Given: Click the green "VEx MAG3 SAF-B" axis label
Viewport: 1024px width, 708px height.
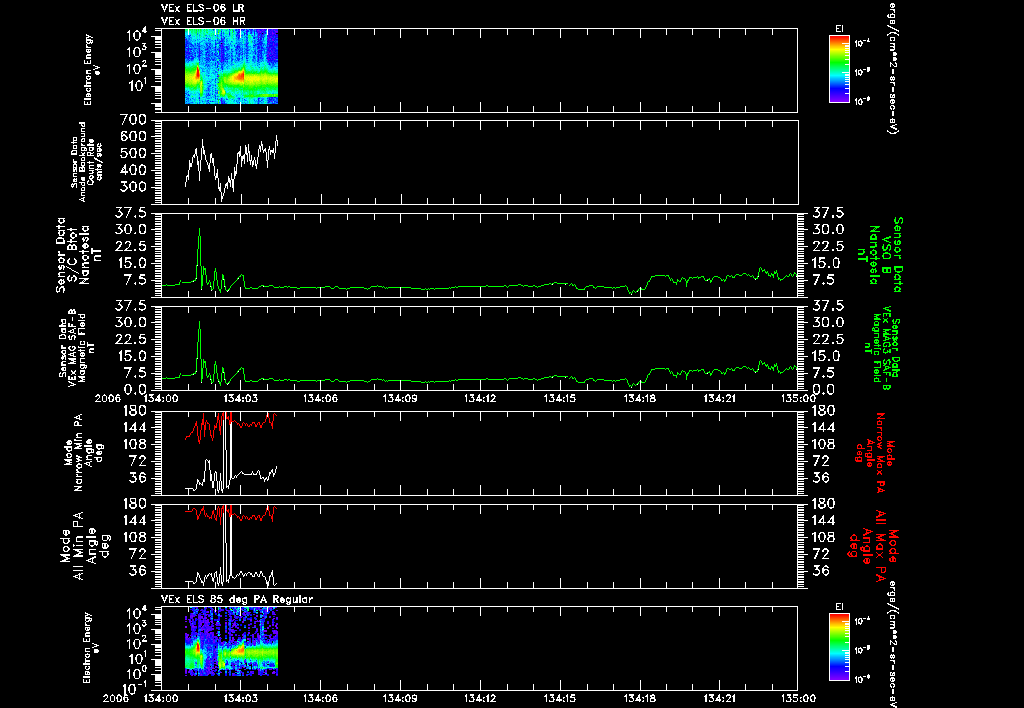Looking at the screenshot, I should click(x=880, y=348).
